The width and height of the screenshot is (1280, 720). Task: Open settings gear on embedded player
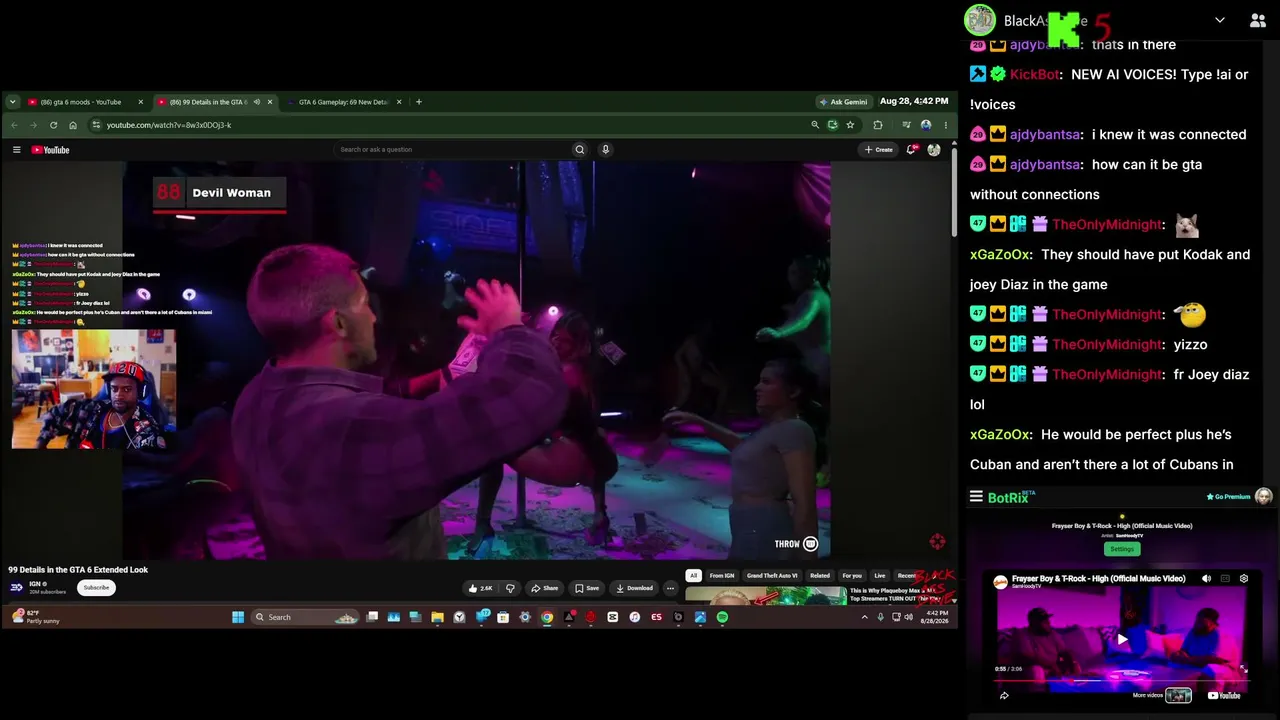[x=1244, y=579]
